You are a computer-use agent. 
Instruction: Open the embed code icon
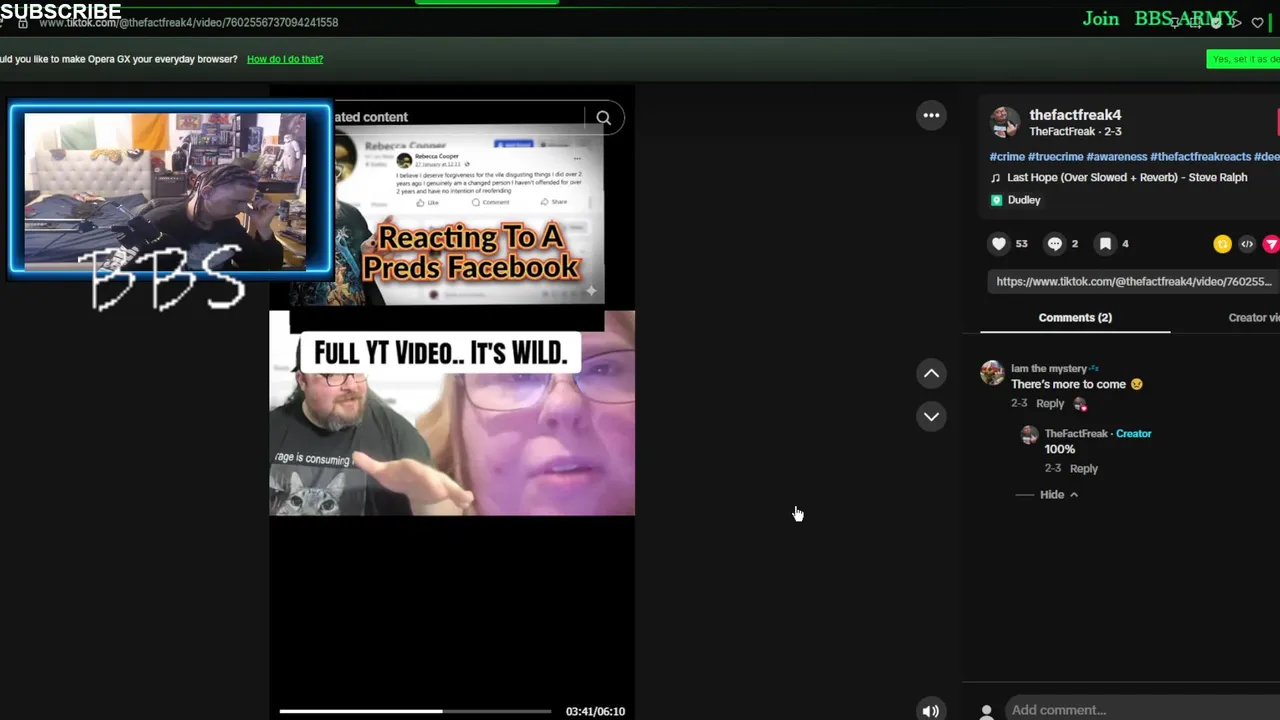[x=1247, y=244]
